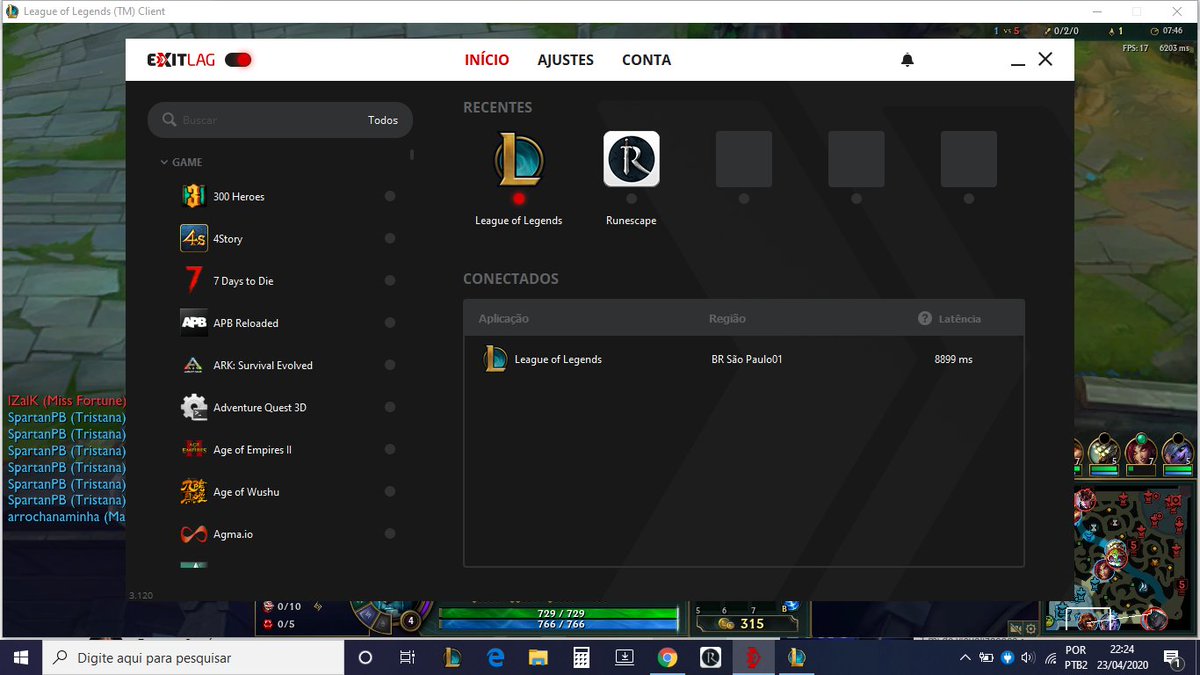Open recent Runescape icon

[631, 159]
